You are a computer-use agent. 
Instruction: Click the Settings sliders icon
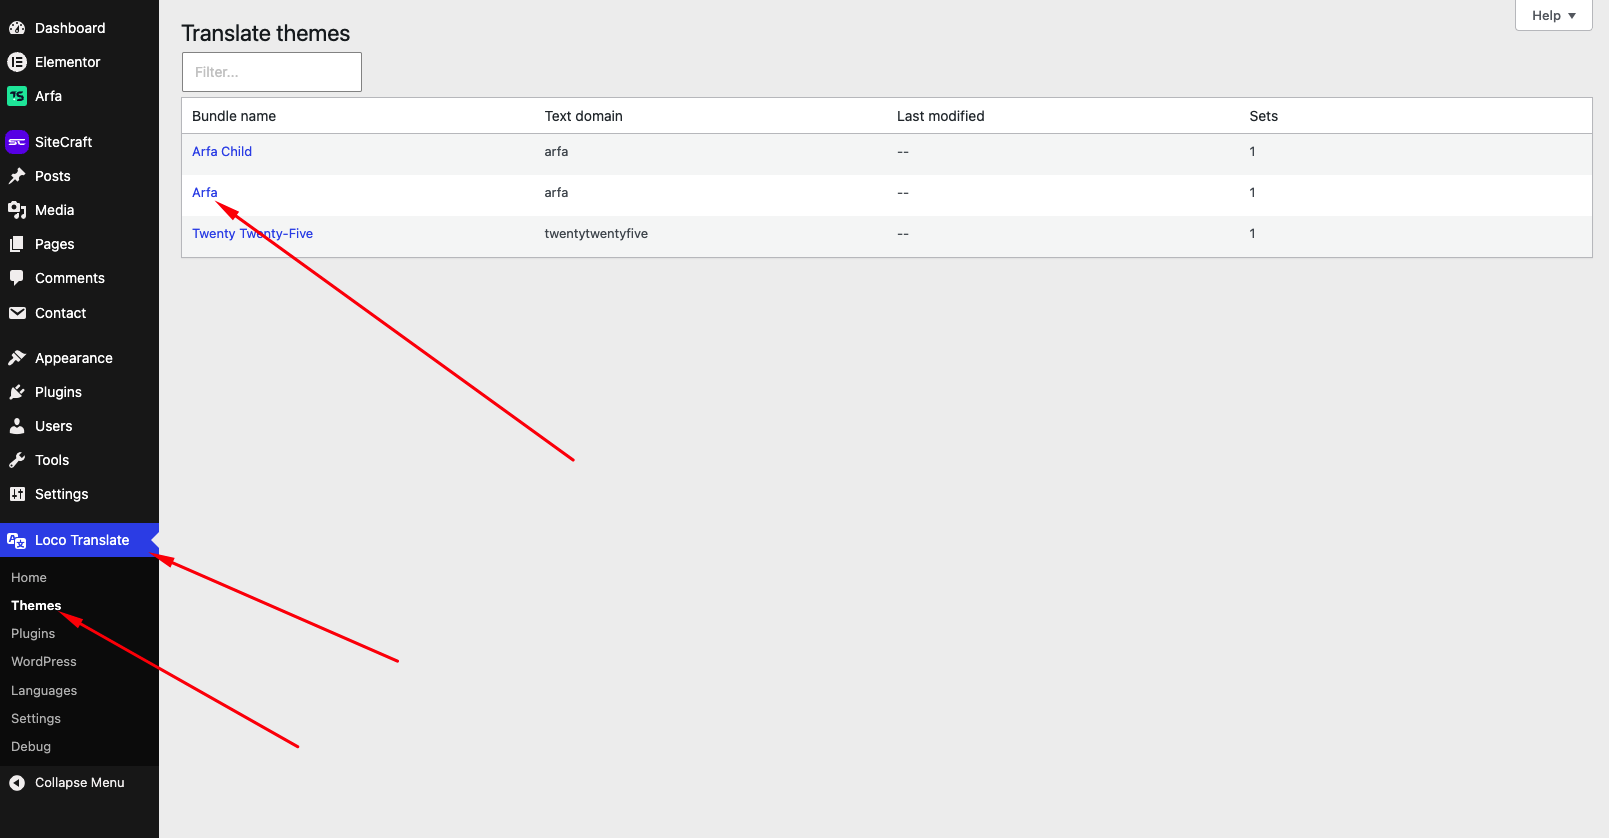point(17,494)
